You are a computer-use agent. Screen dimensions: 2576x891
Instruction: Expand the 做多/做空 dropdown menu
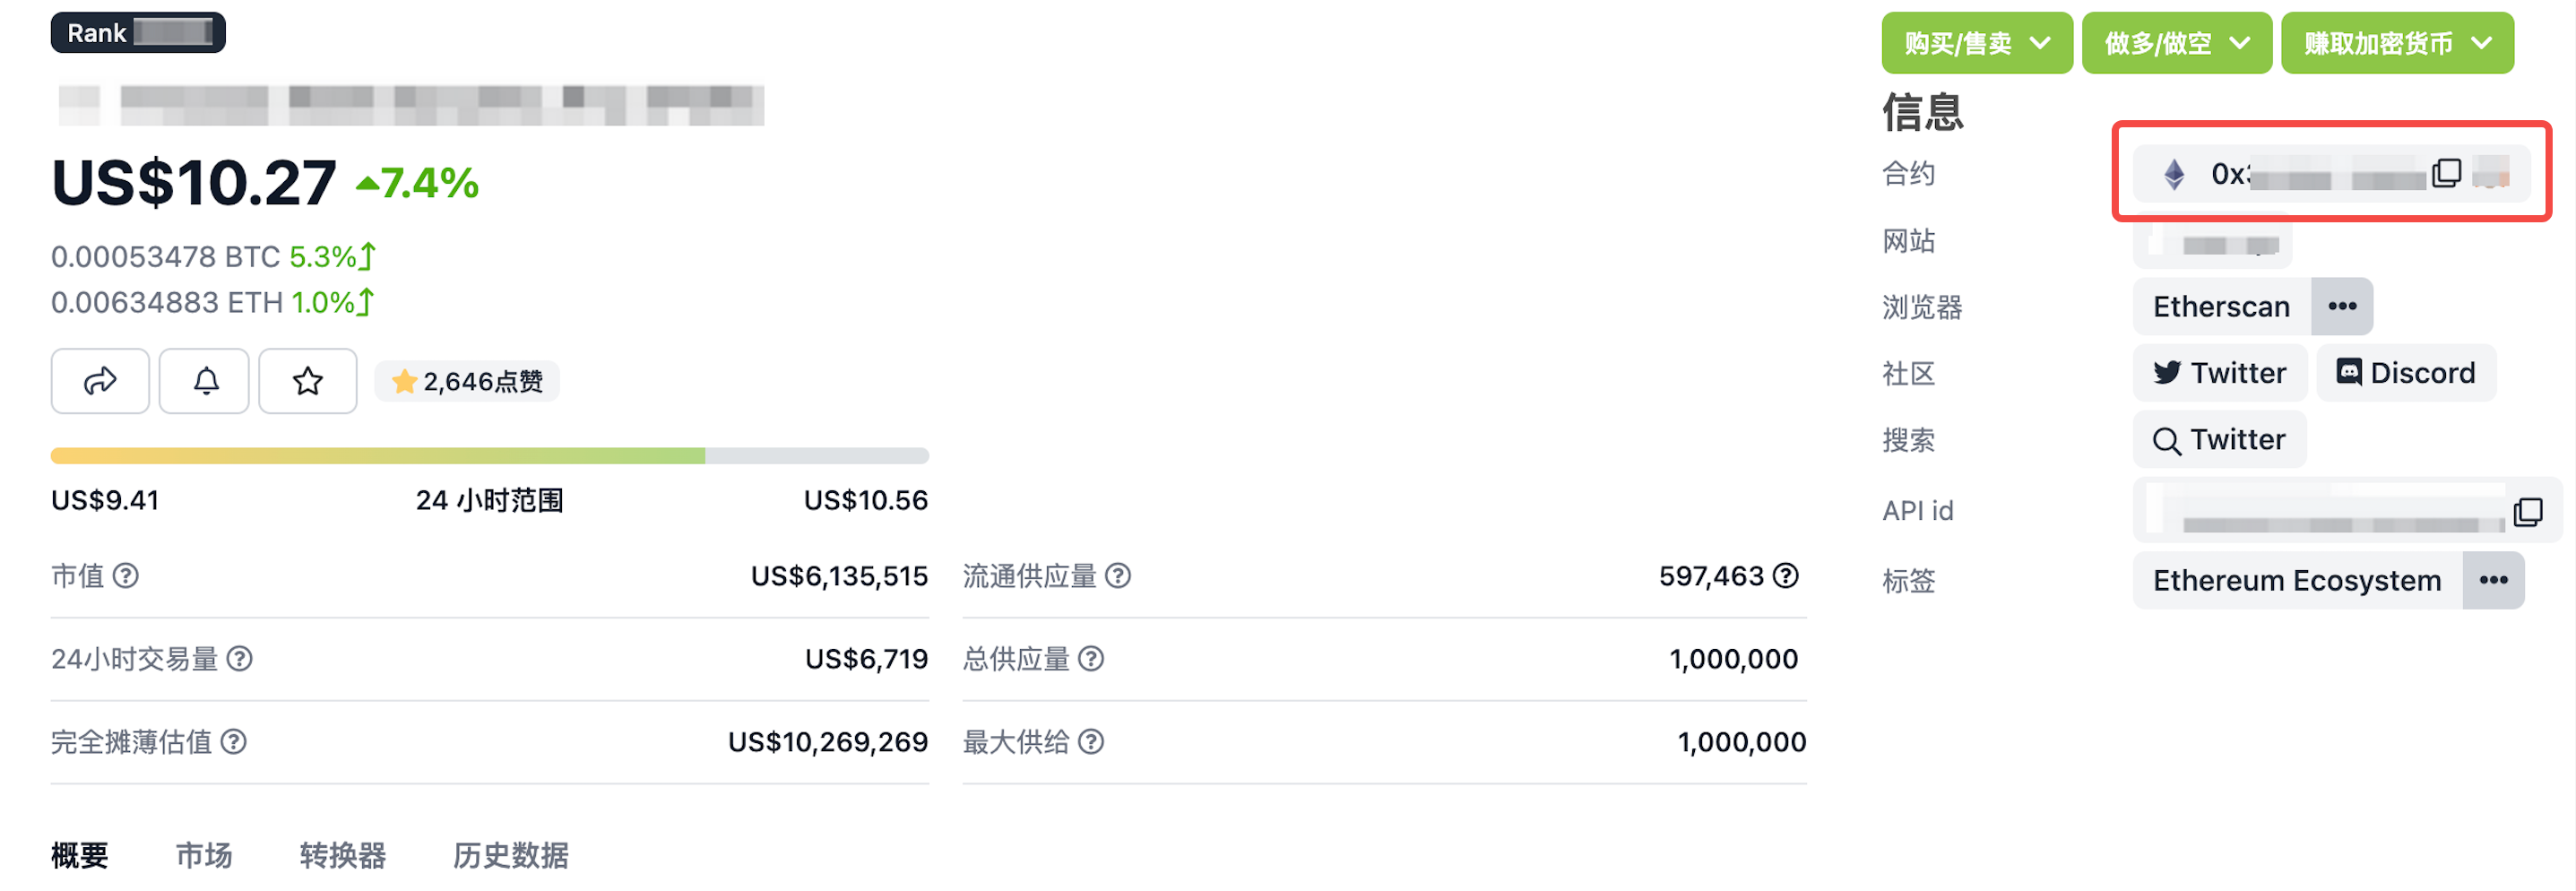tap(2176, 43)
